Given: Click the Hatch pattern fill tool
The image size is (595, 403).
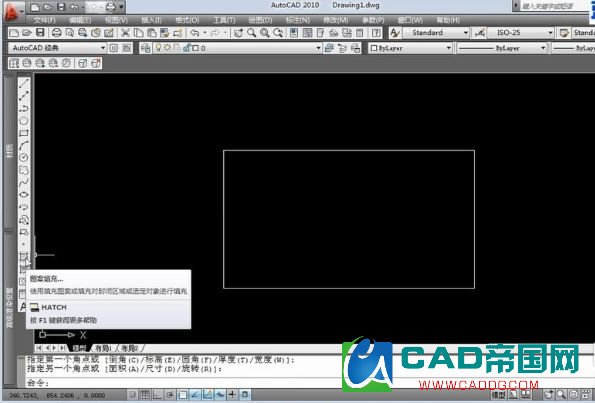Looking at the screenshot, I should tap(24, 257).
